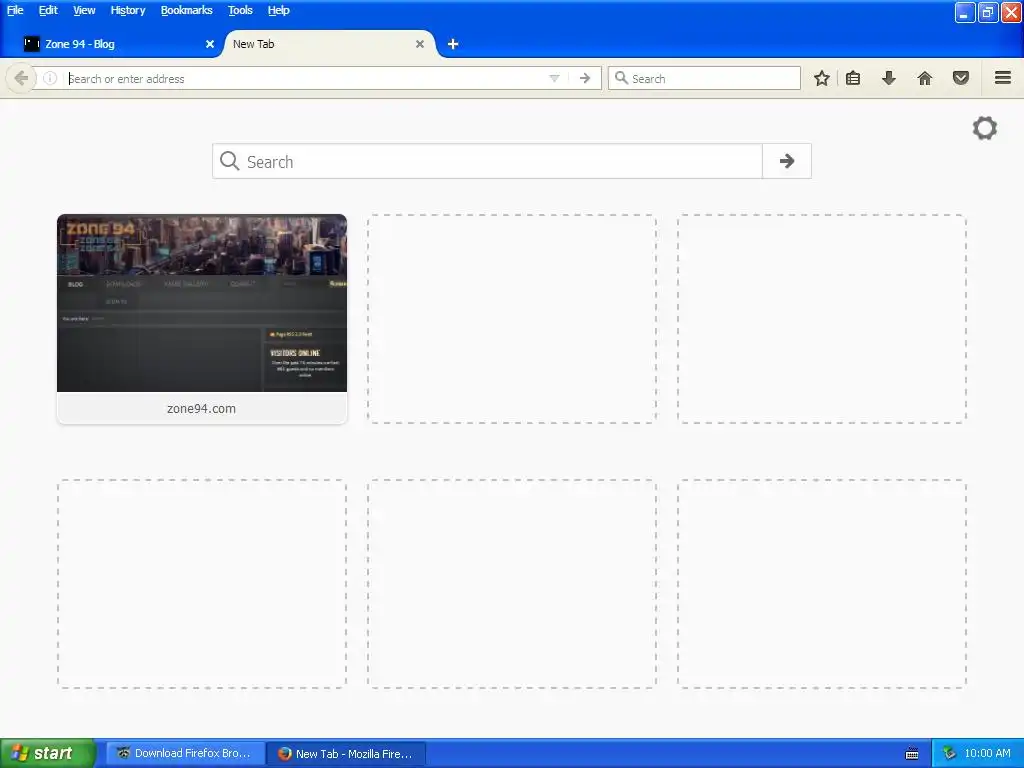Submit page search with arrow button

[787, 161]
